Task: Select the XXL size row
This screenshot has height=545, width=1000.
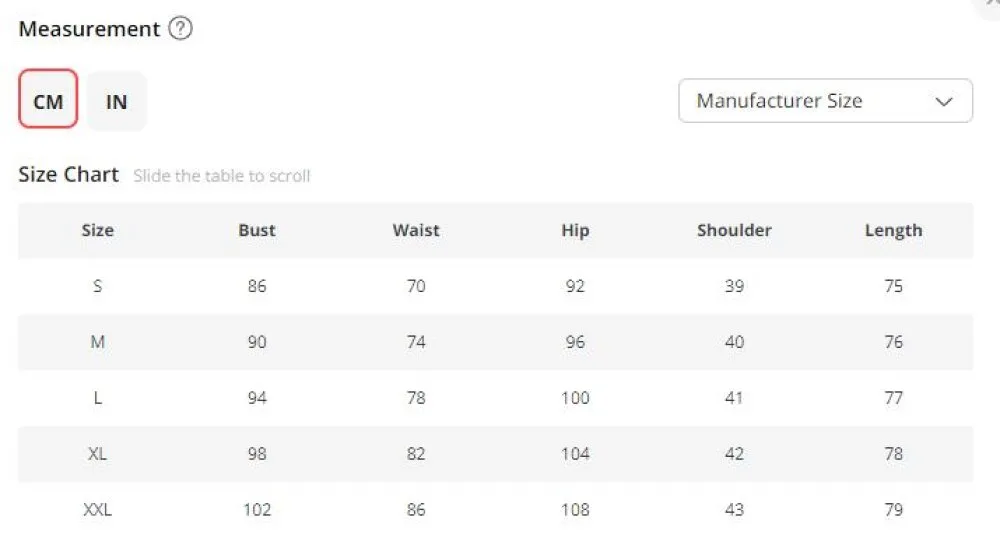Action: (496, 510)
